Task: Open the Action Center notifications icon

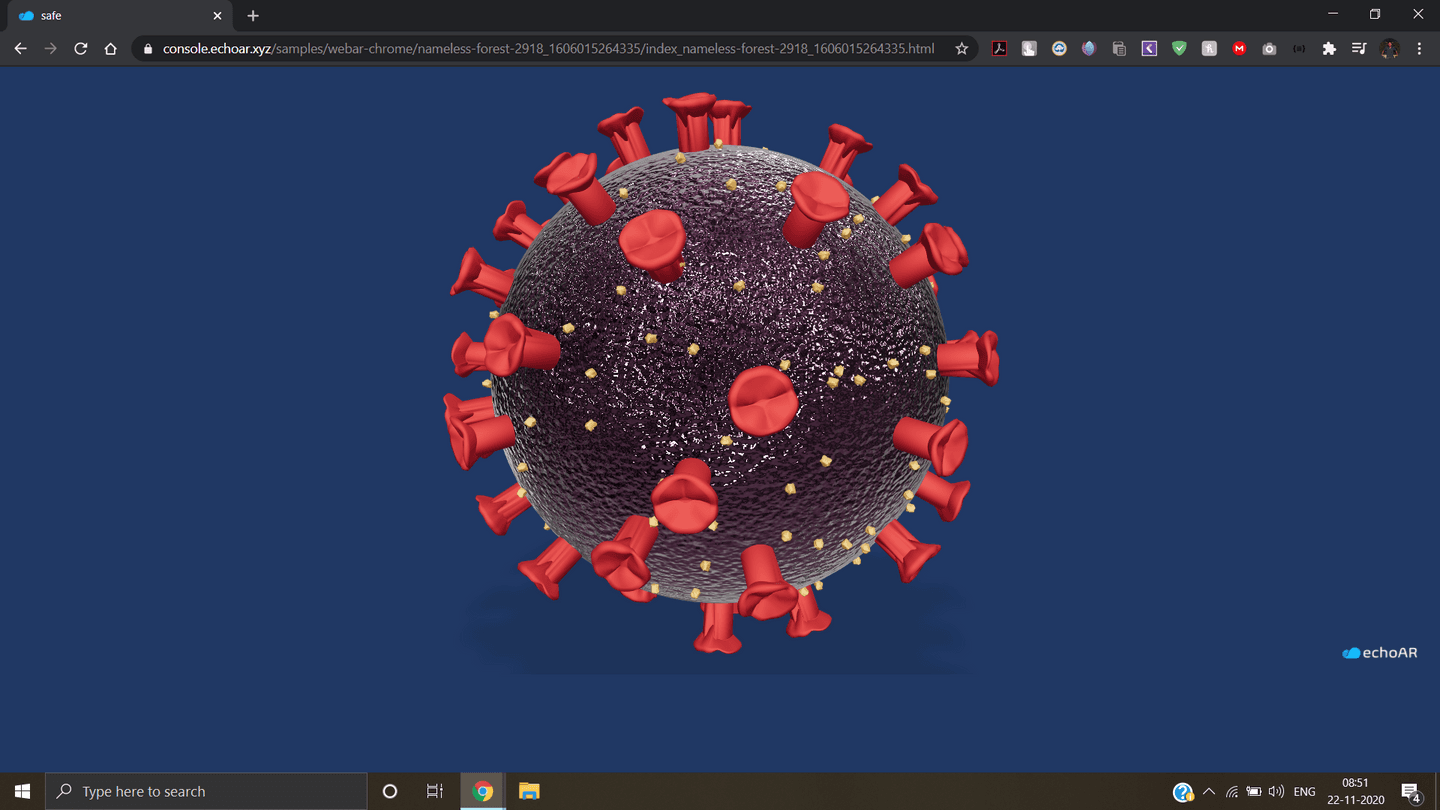Action: coord(1411,792)
